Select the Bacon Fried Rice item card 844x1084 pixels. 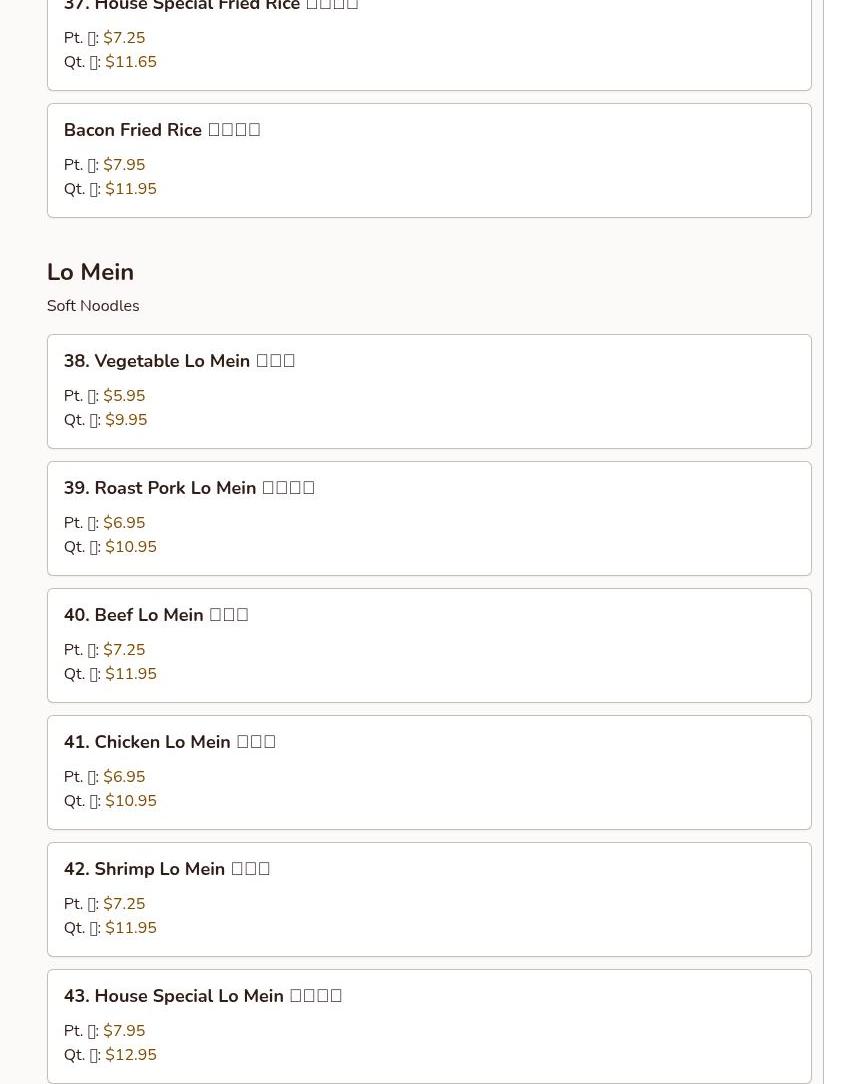[x=429, y=160]
